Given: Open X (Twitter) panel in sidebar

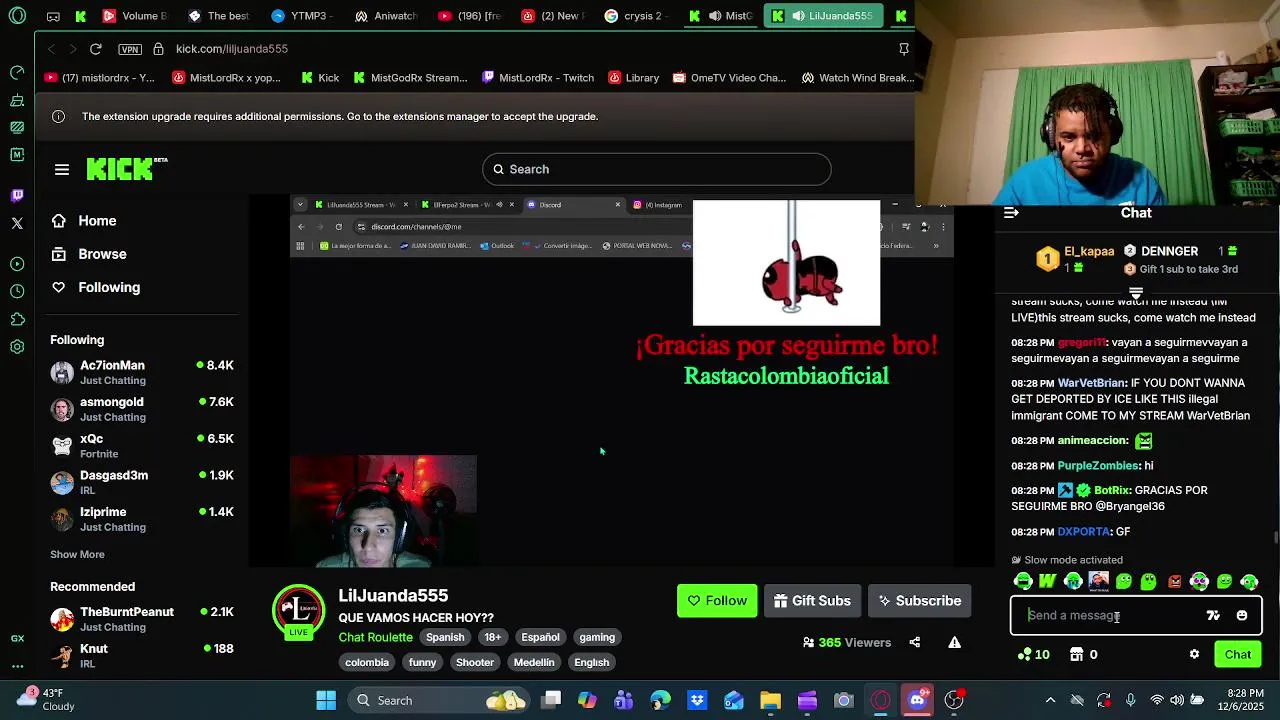Looking at the screenshot, I should pos(17,223).
